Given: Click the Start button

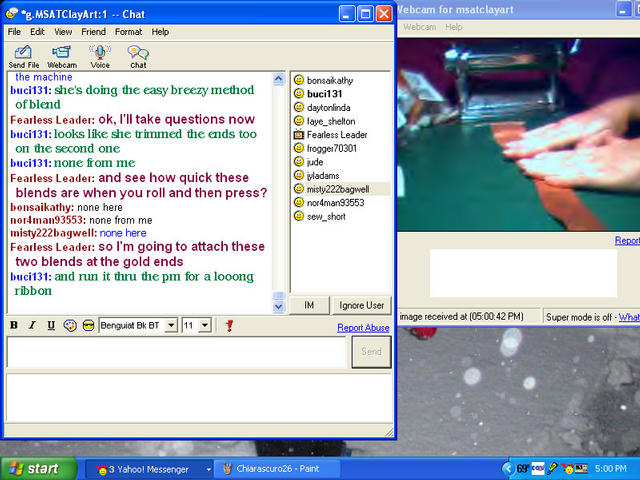Looking at the screenshot, I should click(39, 469).
